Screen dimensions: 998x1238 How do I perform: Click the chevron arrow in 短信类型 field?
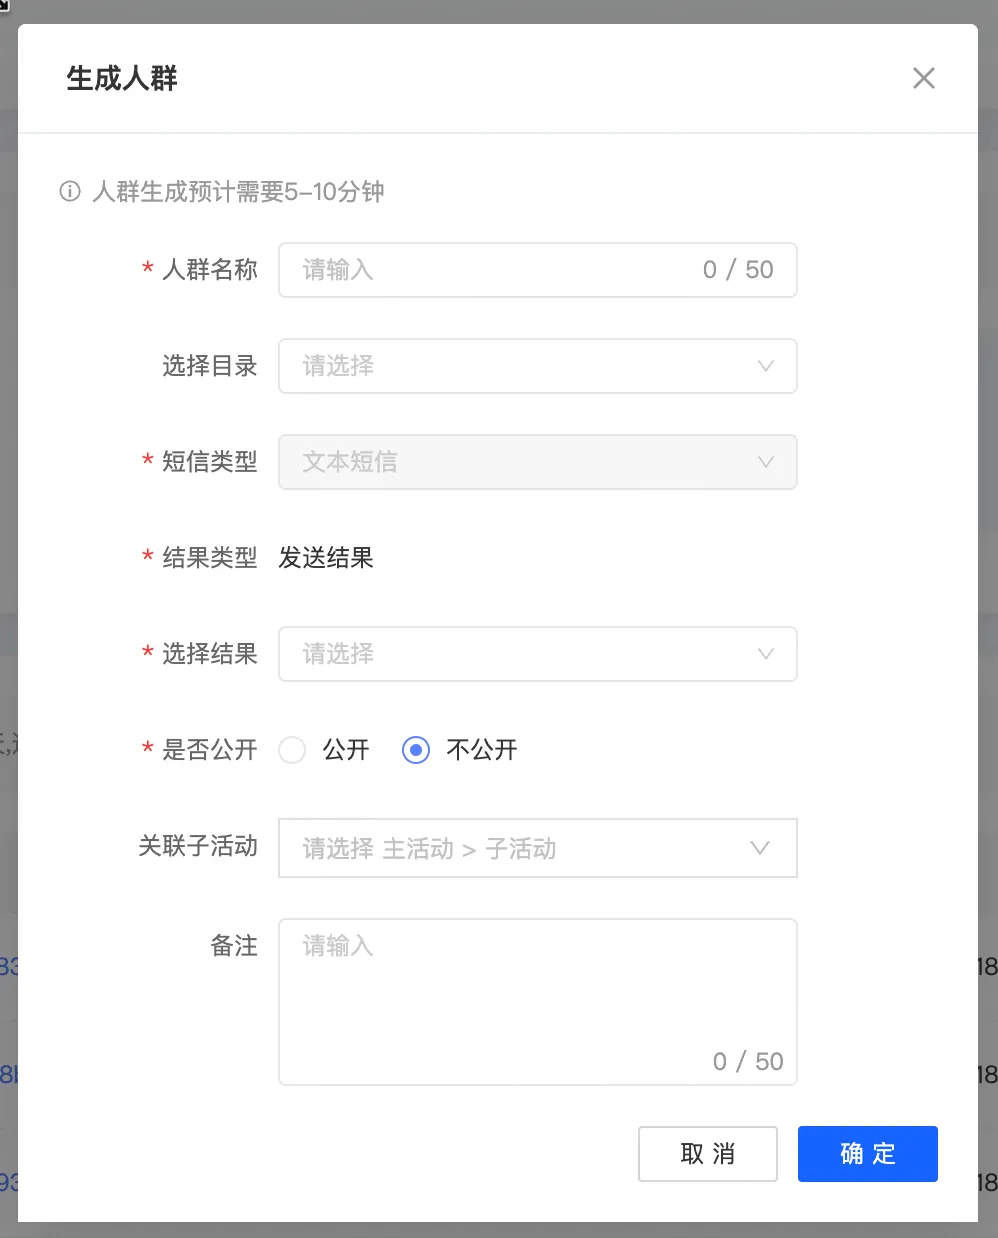coord(766,462)
